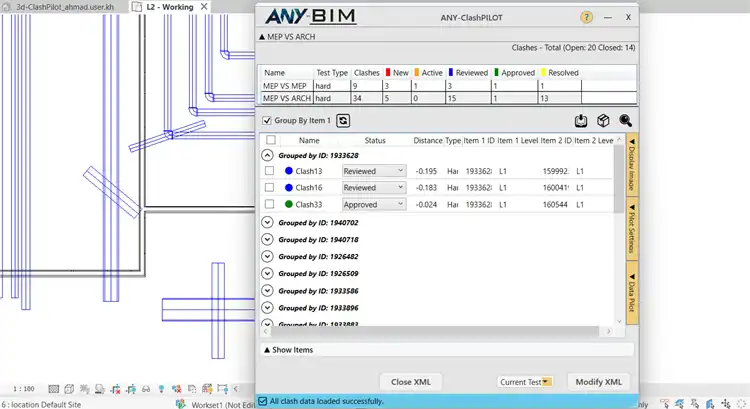
Task: Click the magnifier search icon
Action: pyautogui.click(x=625, y=121)
